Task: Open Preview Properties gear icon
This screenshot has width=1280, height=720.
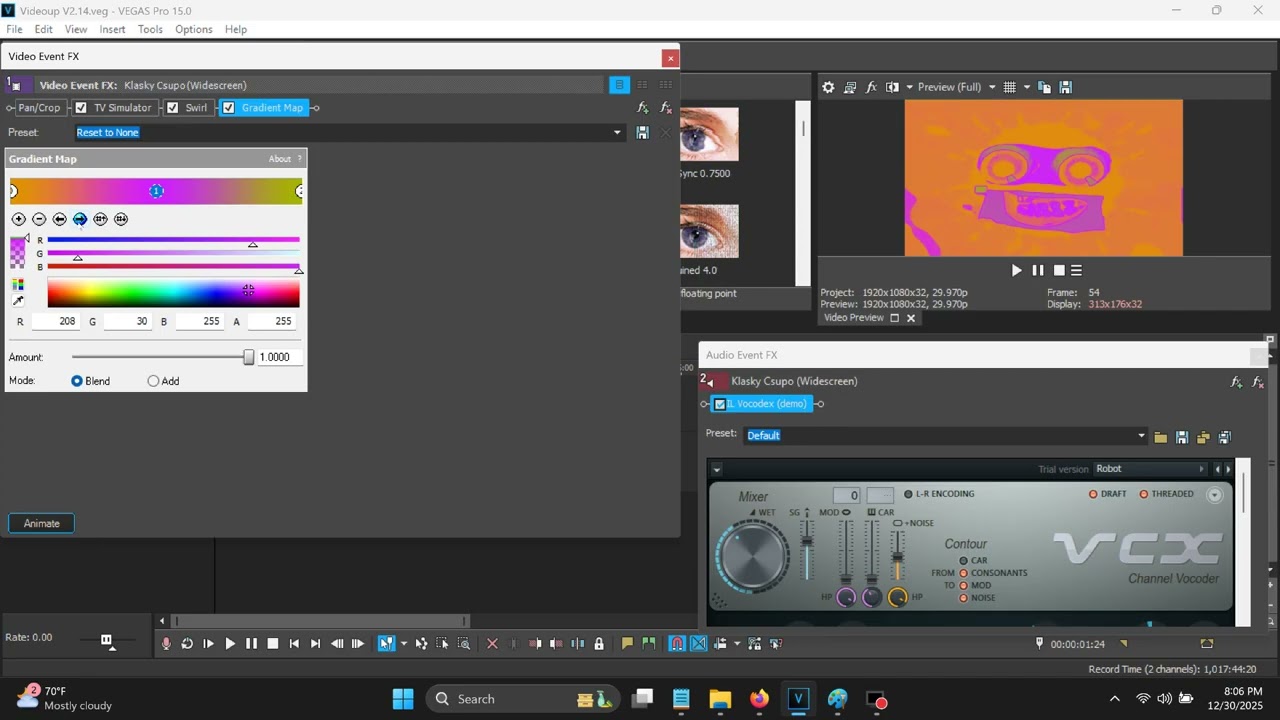Action: (x=828, y=87)
